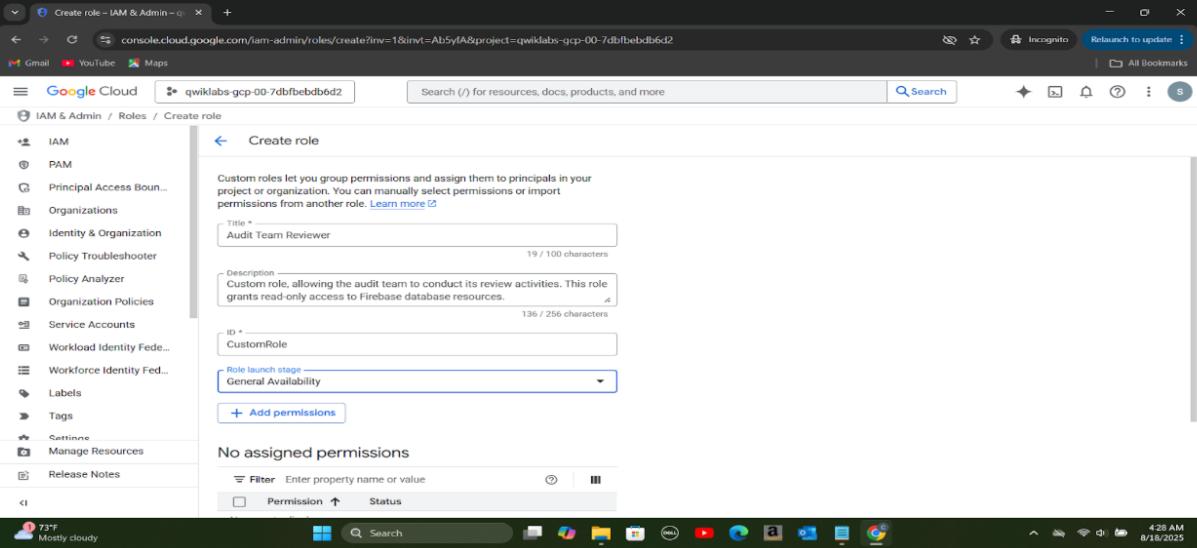The width and height of the screenshot is (1197, 548).
Task: Open column display options icon
Action: click(596, 480)
